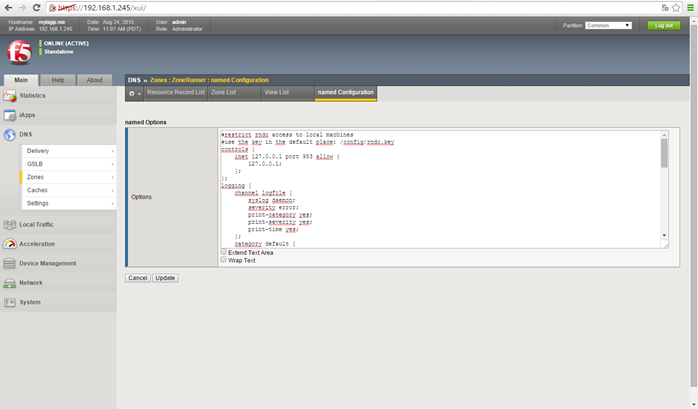Screen dimensions: 698x409
Task: Click the Device Management icon
Action: (x=10, y=263)
